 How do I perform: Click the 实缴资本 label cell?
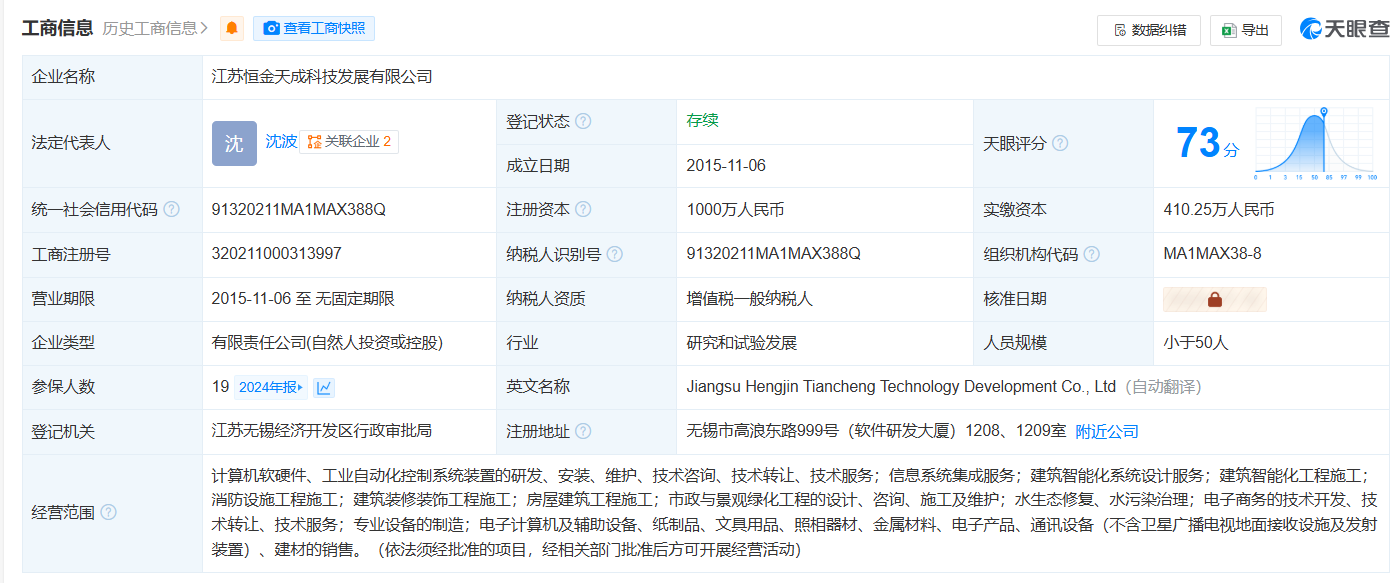click(1063, 210)
